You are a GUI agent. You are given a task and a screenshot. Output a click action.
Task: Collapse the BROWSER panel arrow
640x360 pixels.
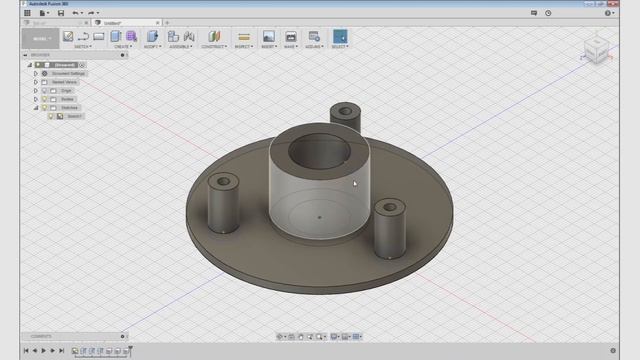25,55
